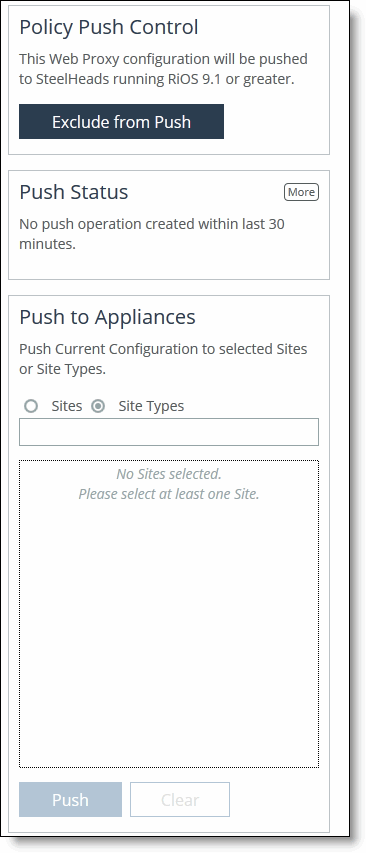Click the Push Status heading
Viewport: 366px width, 853px height.
[73, 192]
